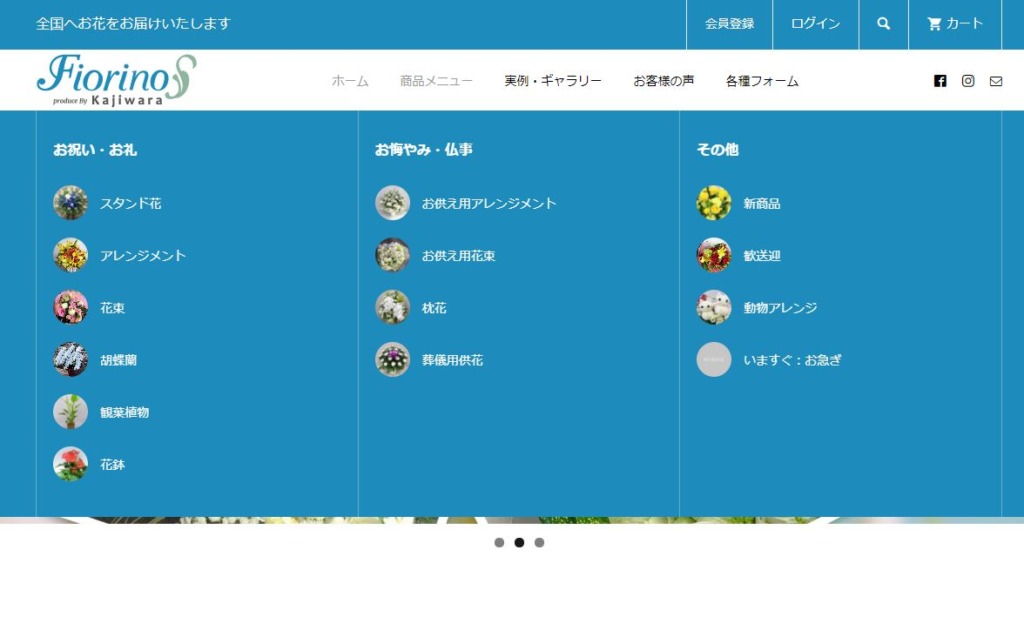Select the first carousel dot
1024x617 pixels.
pyautogui.click(x=499, y=543)
